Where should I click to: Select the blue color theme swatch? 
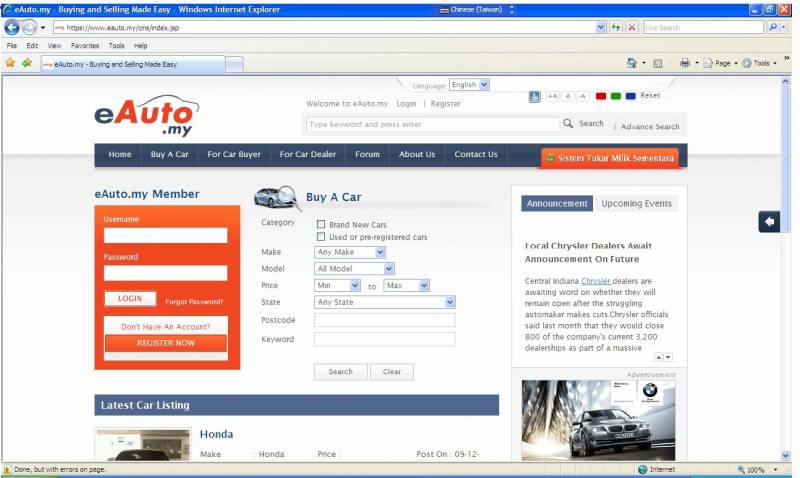[631, 96]
